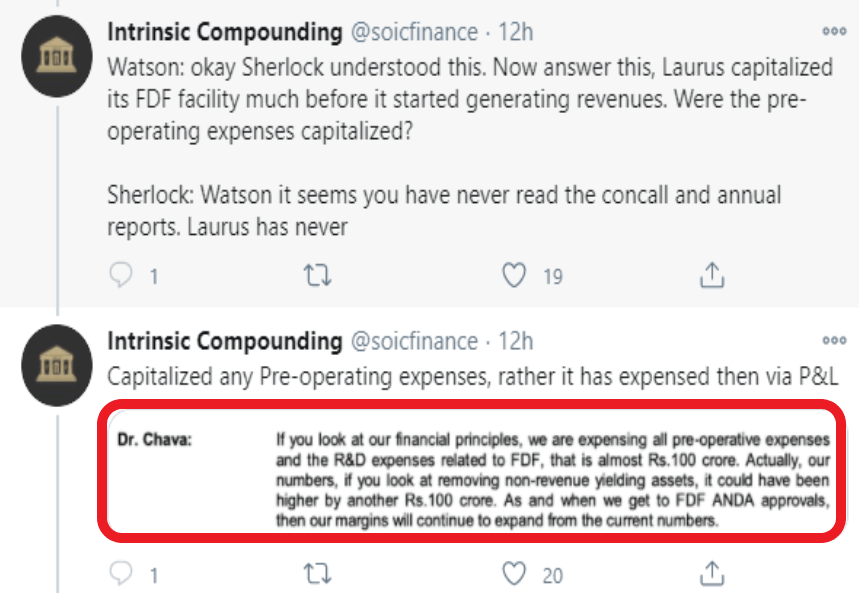Open Intrinsic Compounding profile from second tweet name
The height and width of the screenshot is (593, 859).
coord(224,341)
